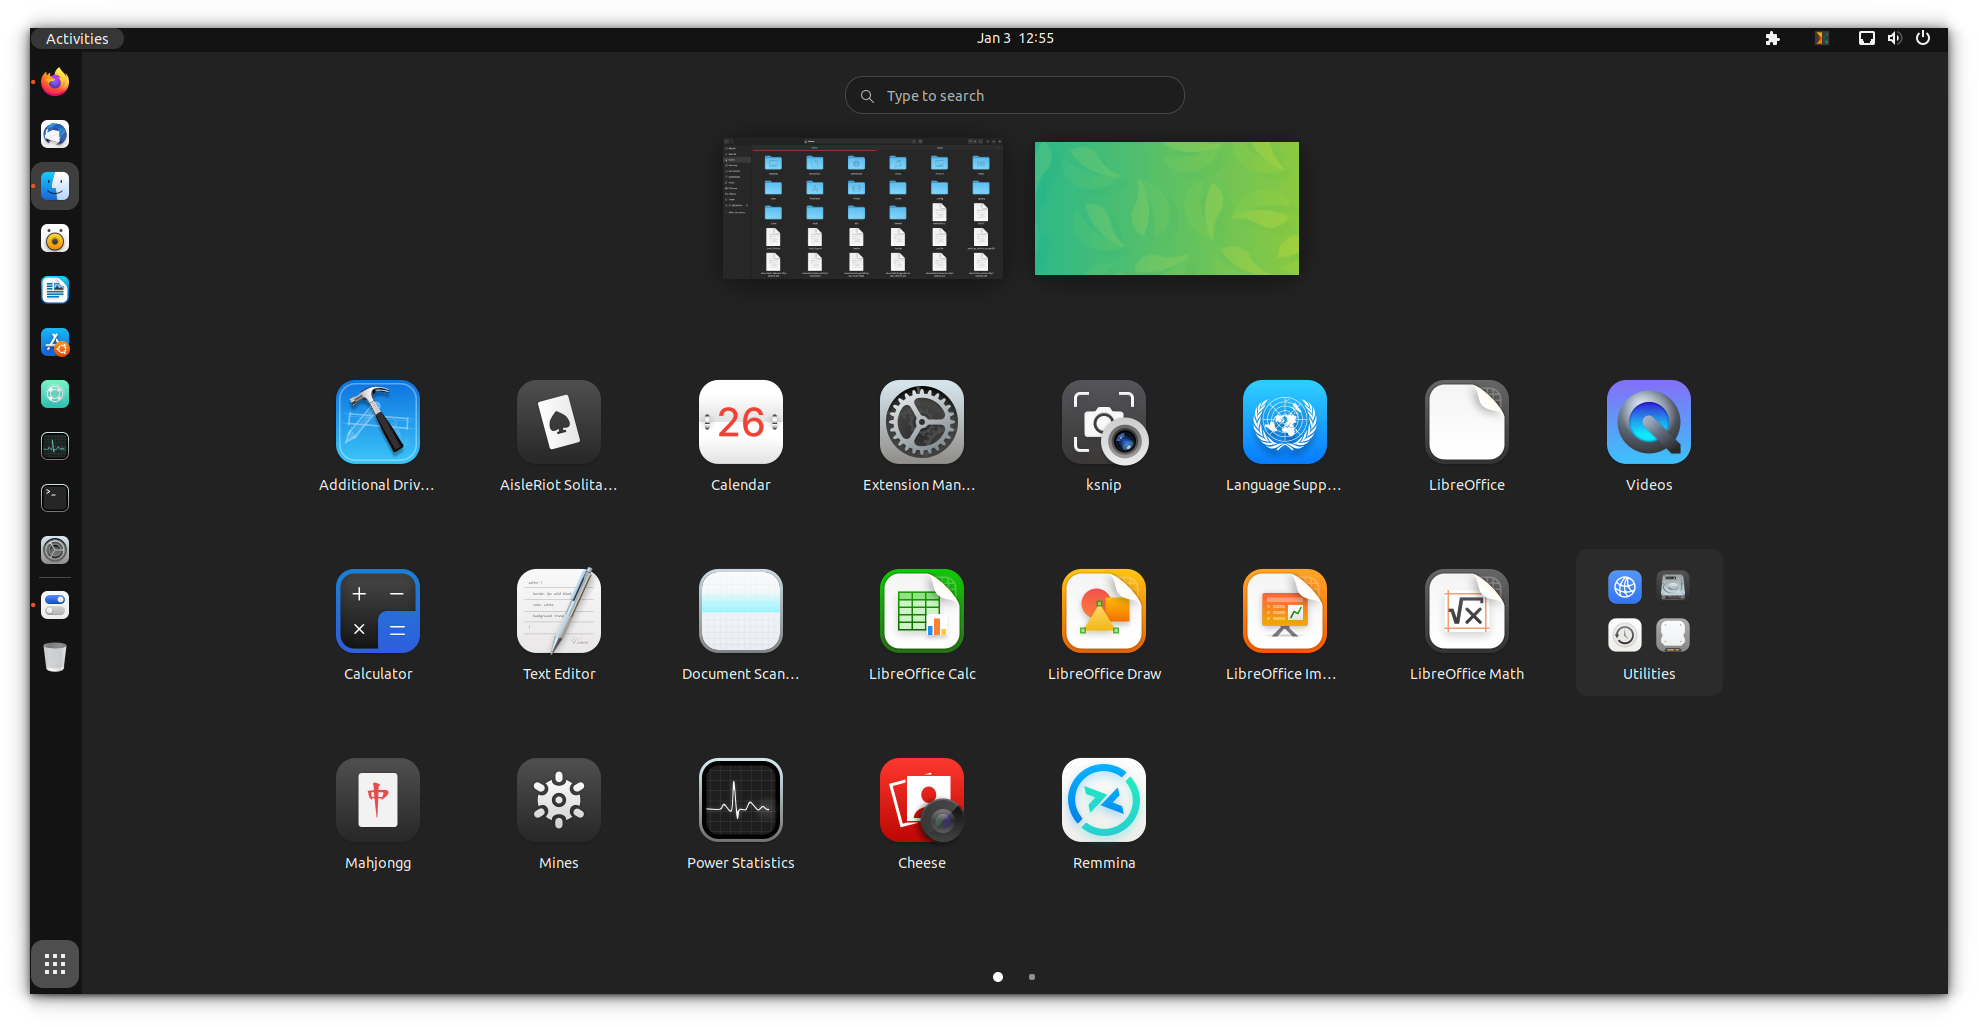Click the Activities button

(x=77, y=38)
